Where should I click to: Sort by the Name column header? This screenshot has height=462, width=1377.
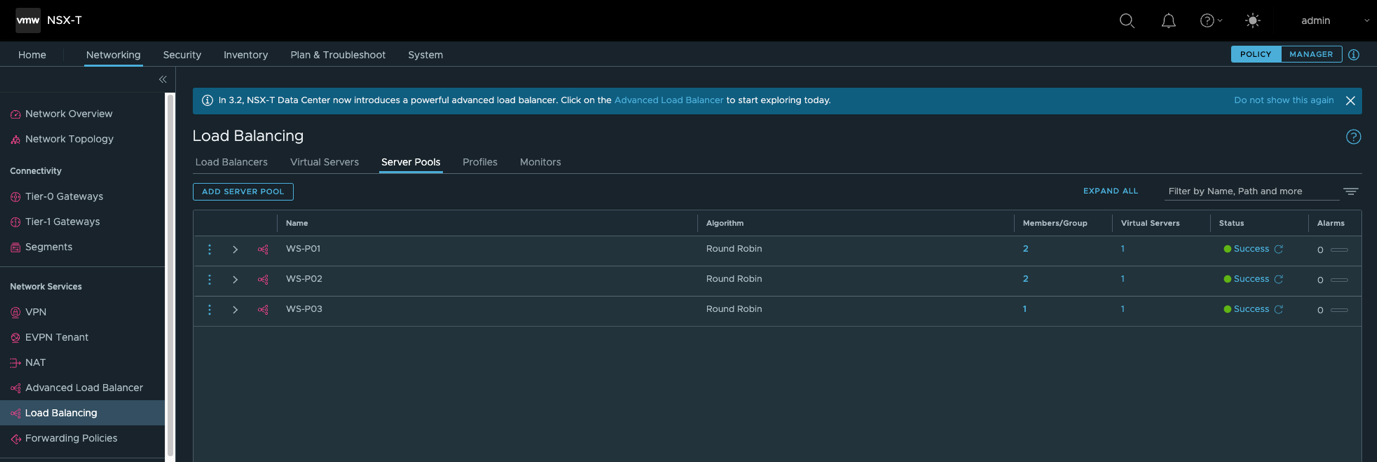[x=297, y=223]
